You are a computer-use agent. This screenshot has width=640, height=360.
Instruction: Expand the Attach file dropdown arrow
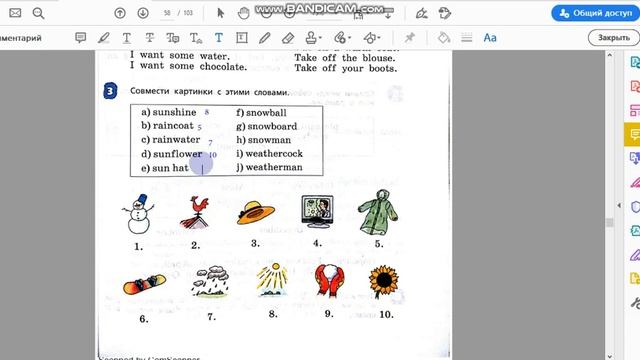point(349,38)
